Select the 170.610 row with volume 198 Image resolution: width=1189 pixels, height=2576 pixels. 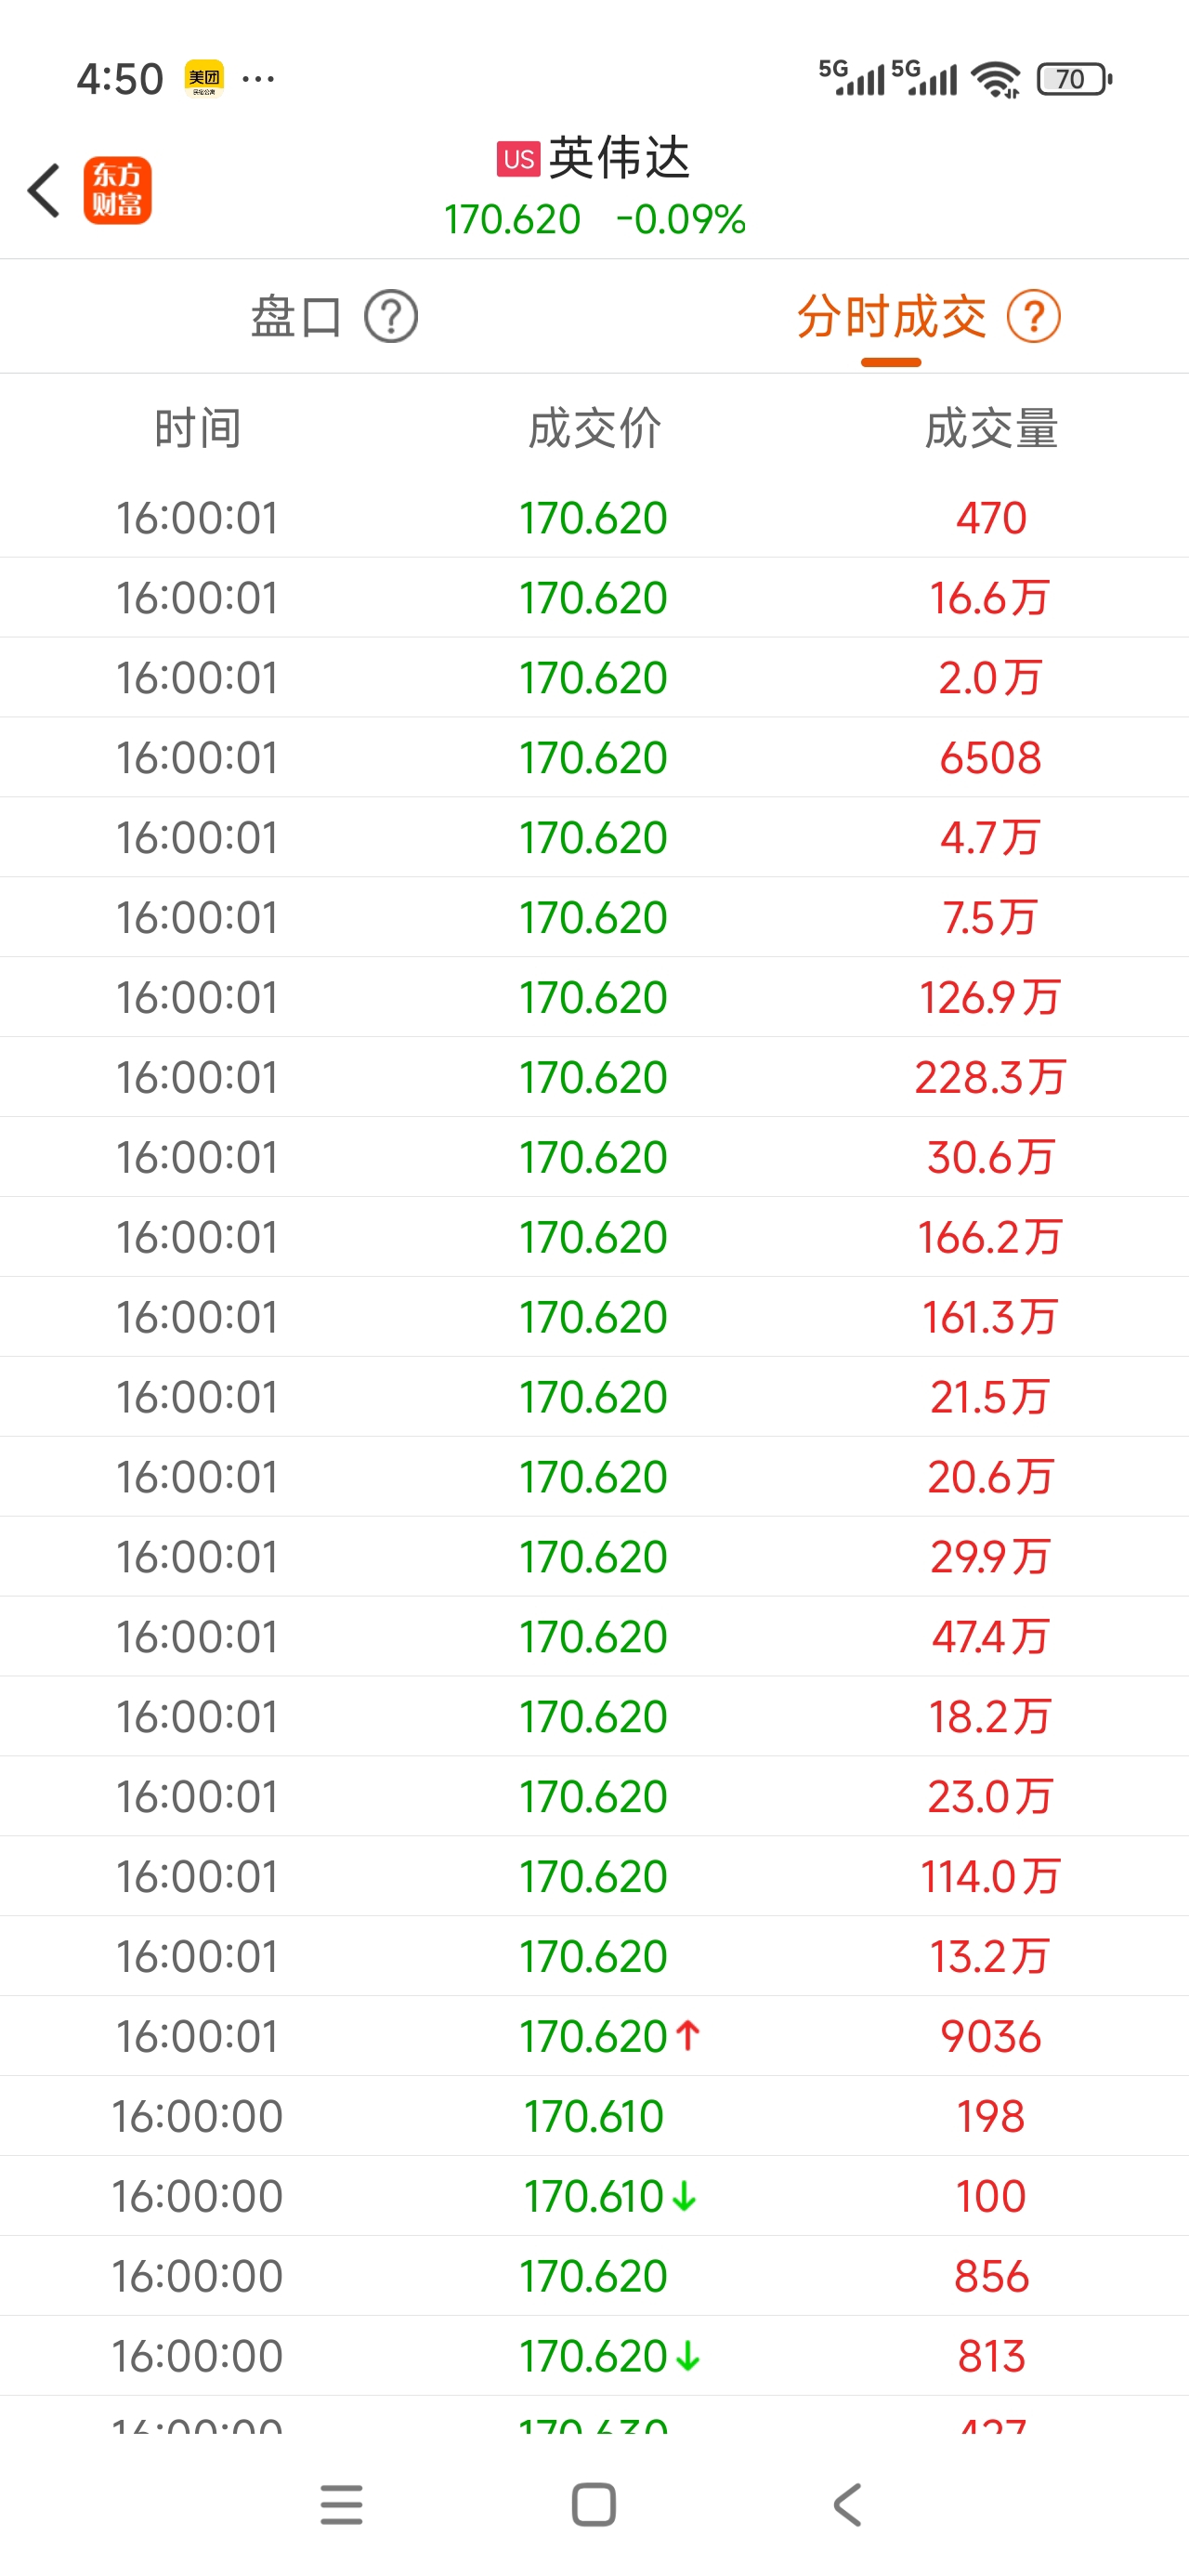pyautogui.click(x=594, y=2116)
